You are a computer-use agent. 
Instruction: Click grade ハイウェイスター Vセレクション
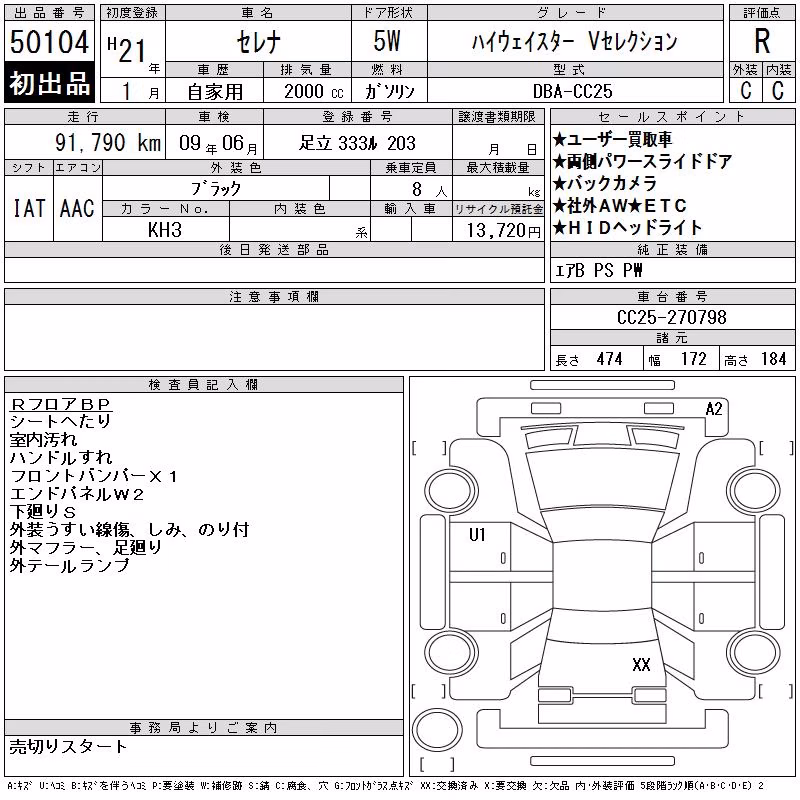(x=575, y=42)
